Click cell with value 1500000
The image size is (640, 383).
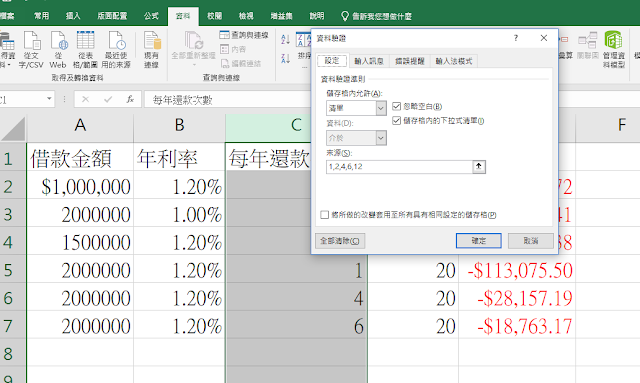(x=80, y=242)
